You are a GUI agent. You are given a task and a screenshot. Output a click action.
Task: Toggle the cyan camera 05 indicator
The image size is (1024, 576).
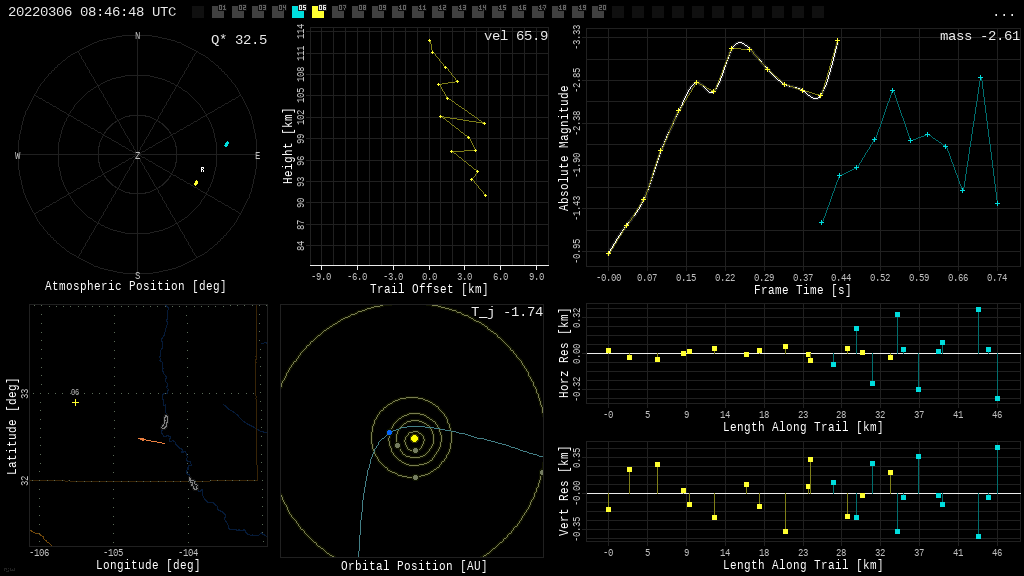pos(298,12)
